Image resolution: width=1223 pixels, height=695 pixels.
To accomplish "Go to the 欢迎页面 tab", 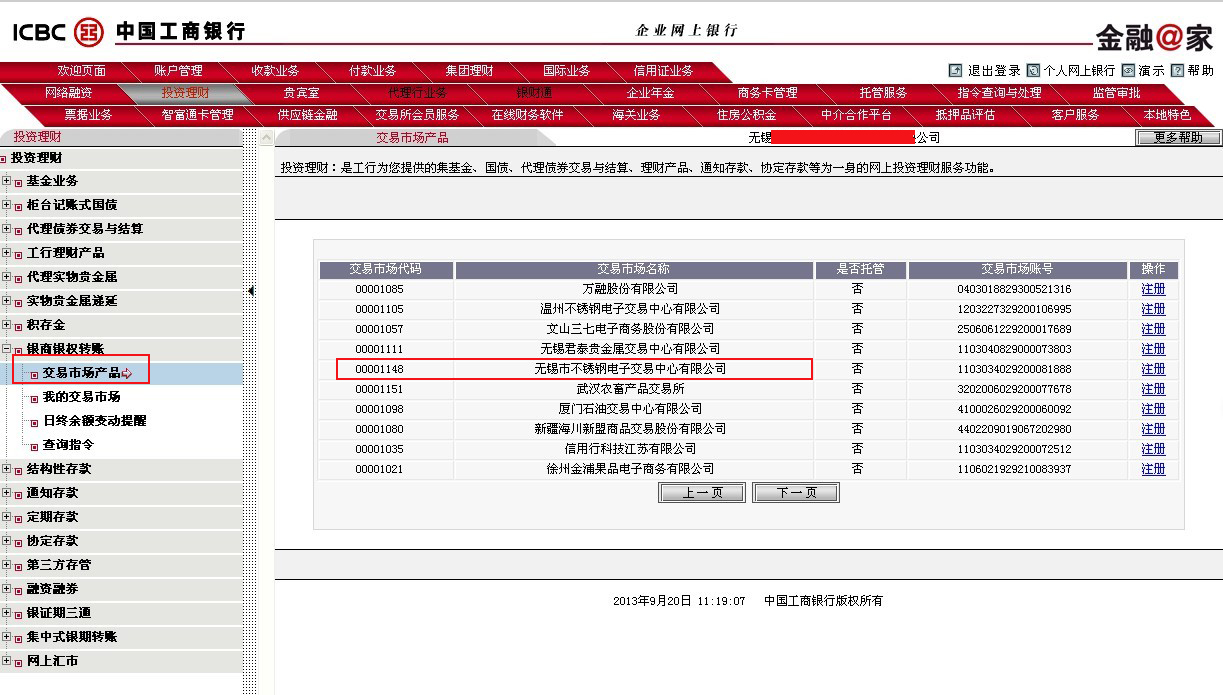I will [x=82, y=71].
